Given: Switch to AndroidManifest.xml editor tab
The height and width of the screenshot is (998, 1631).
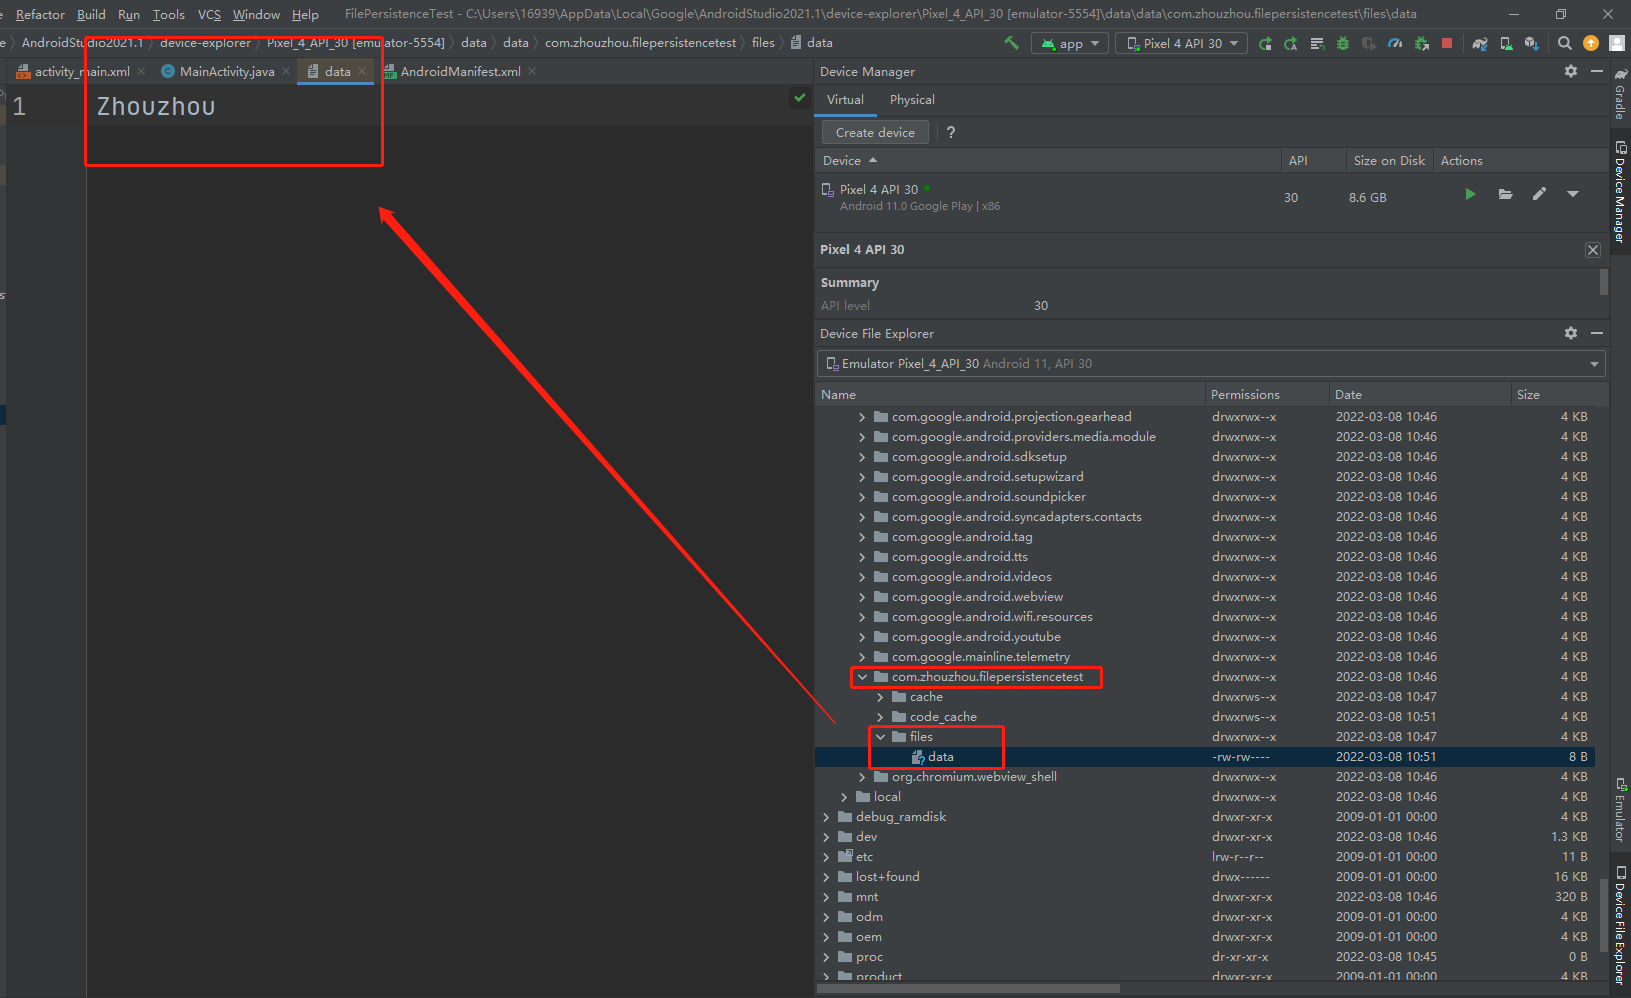Looking at the screenshot, I should tap(460, 71).
